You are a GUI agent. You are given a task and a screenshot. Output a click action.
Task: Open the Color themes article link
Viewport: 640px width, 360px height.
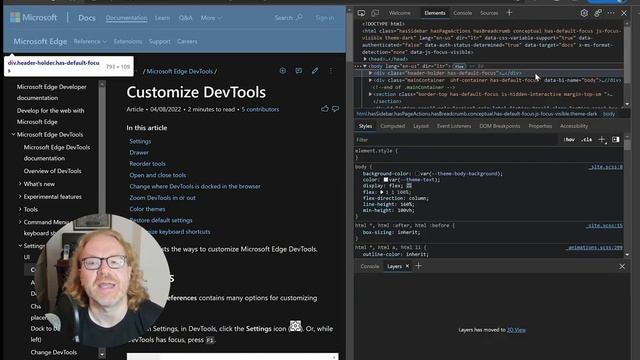click(147, 209)
